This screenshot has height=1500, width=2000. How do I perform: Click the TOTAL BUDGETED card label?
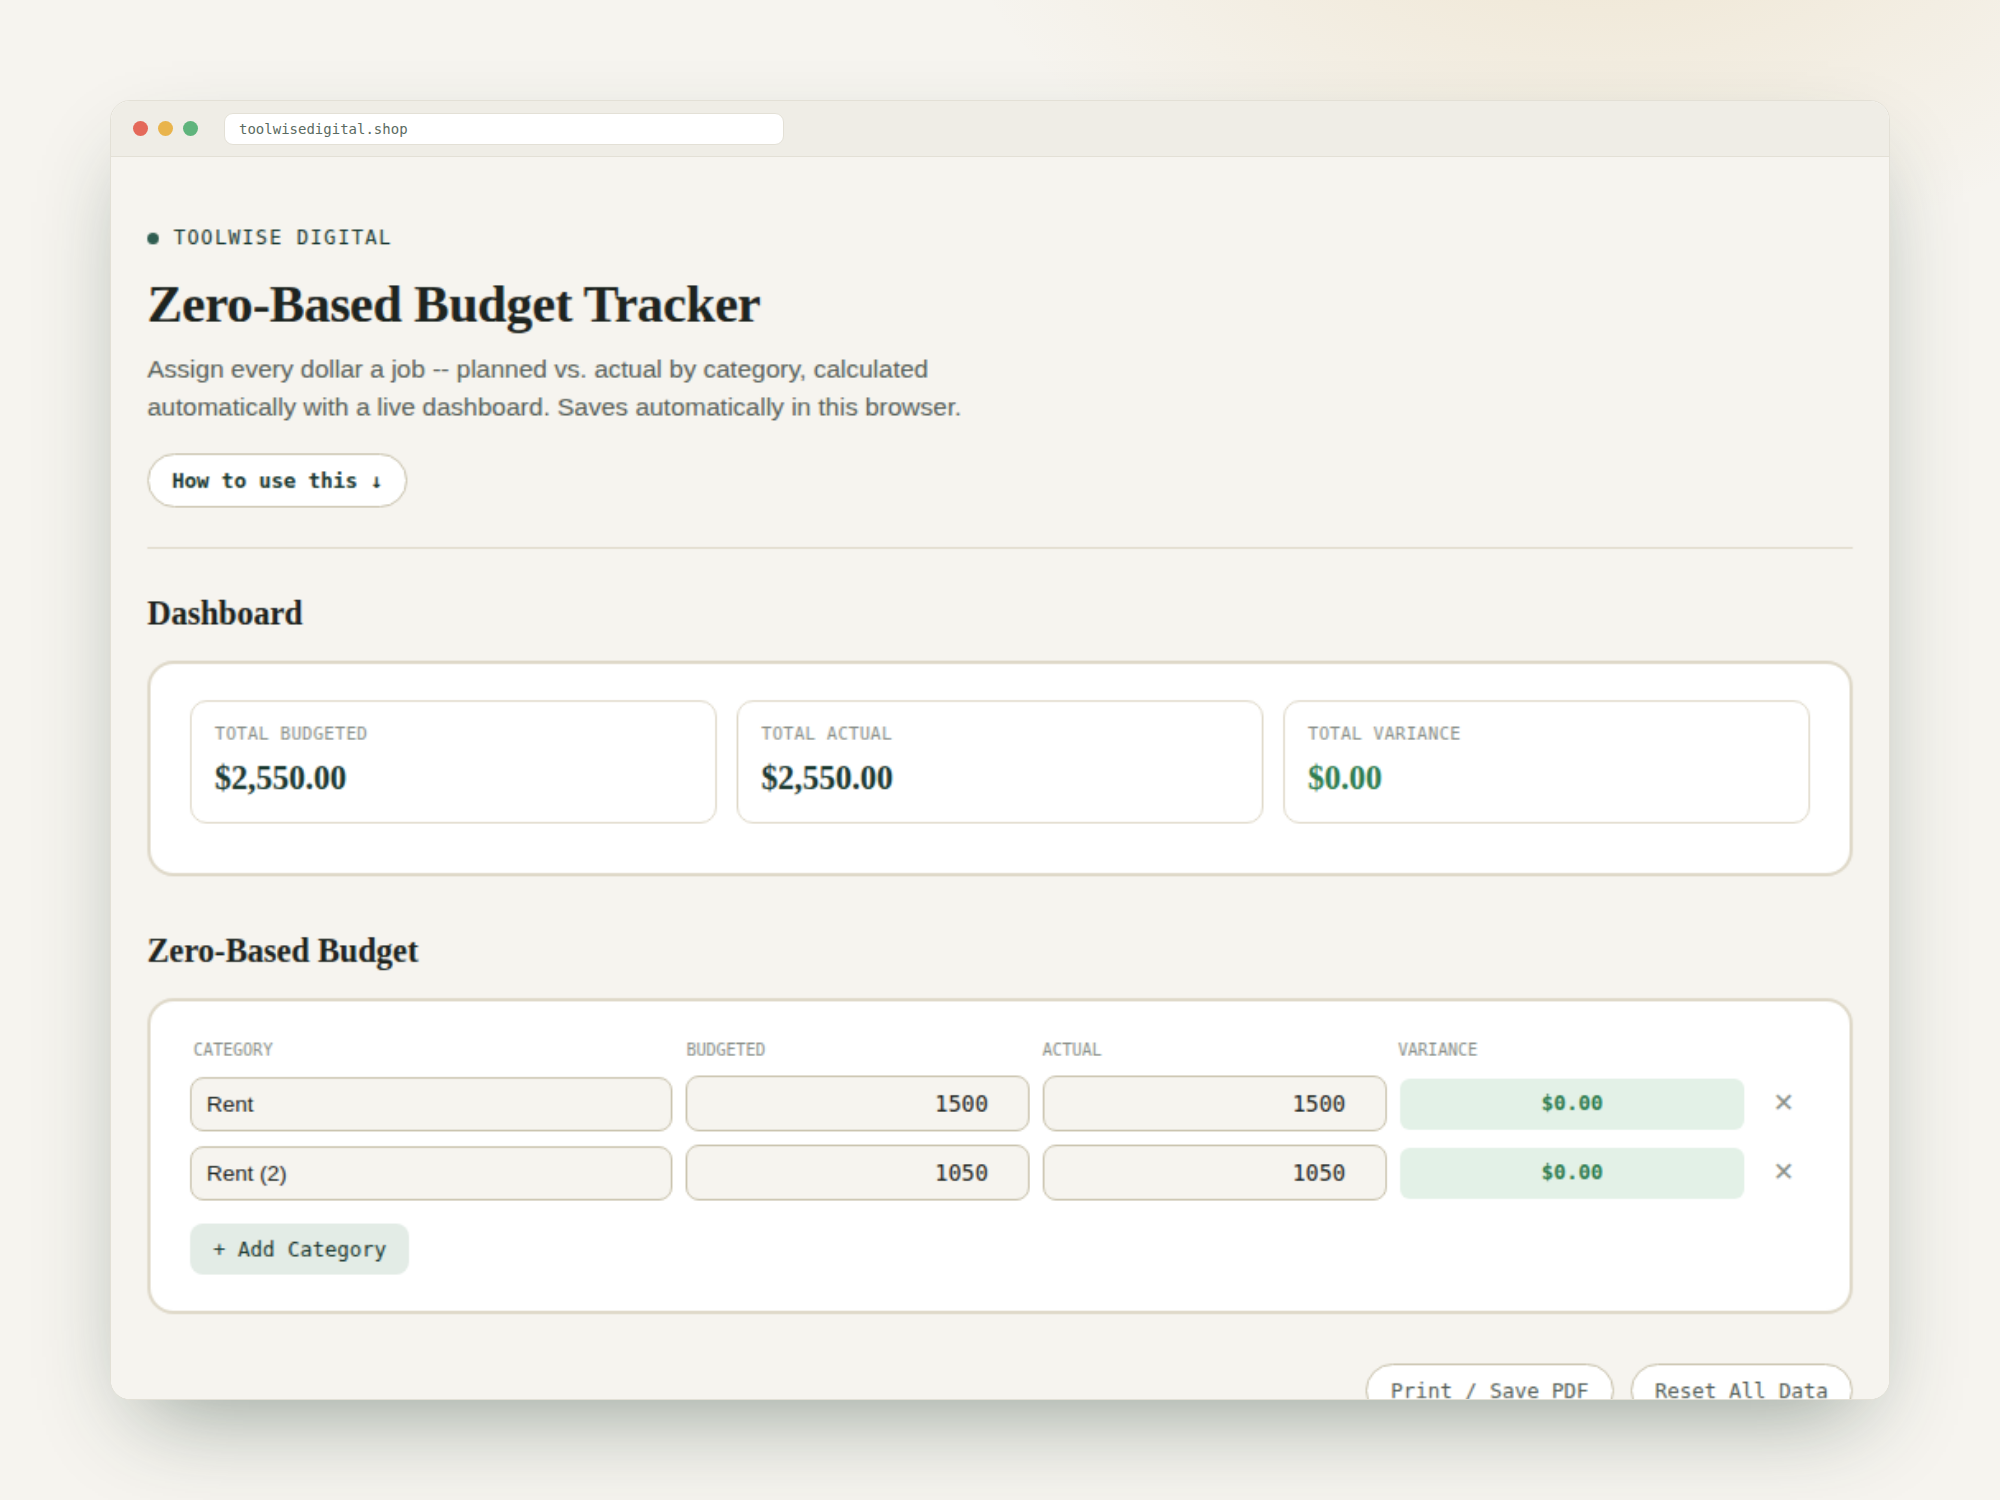coord(291,734)
